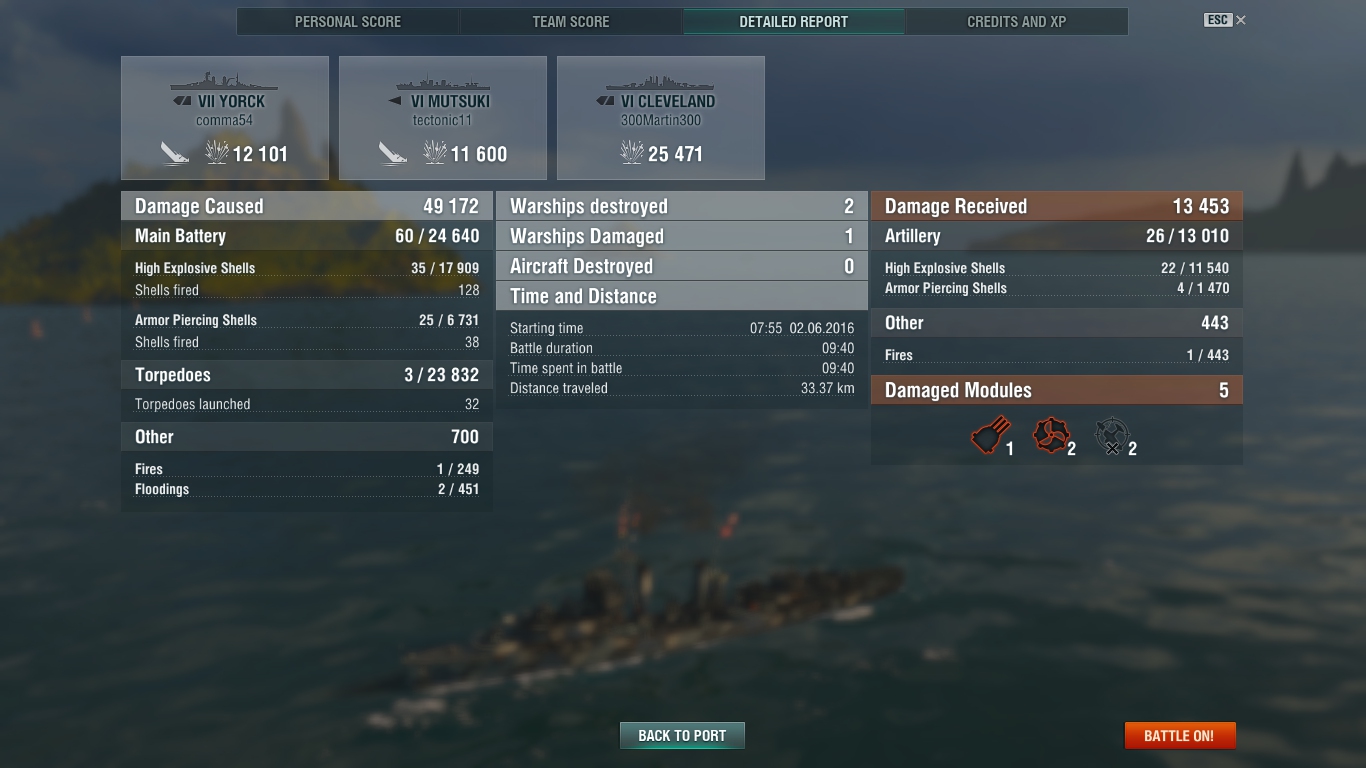1366x768 pixels.
Task: Click the Yorck sunk-ship icon
Action: pos(175,153)
